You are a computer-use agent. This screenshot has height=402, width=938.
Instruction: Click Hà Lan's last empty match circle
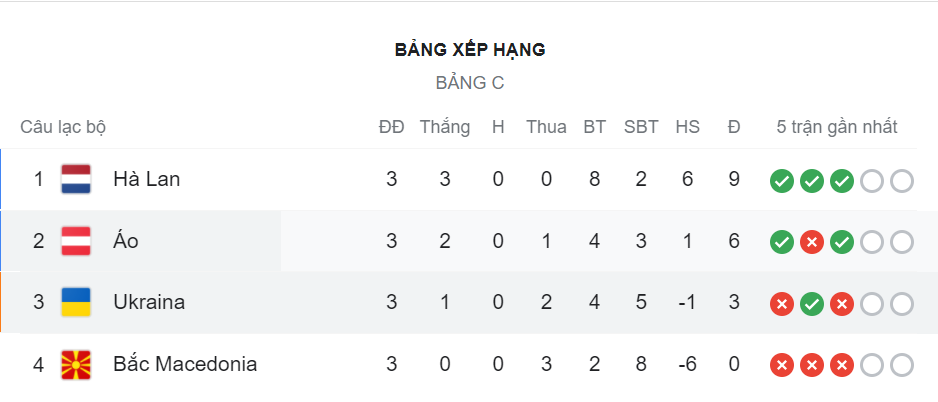[x=902, y=181]
